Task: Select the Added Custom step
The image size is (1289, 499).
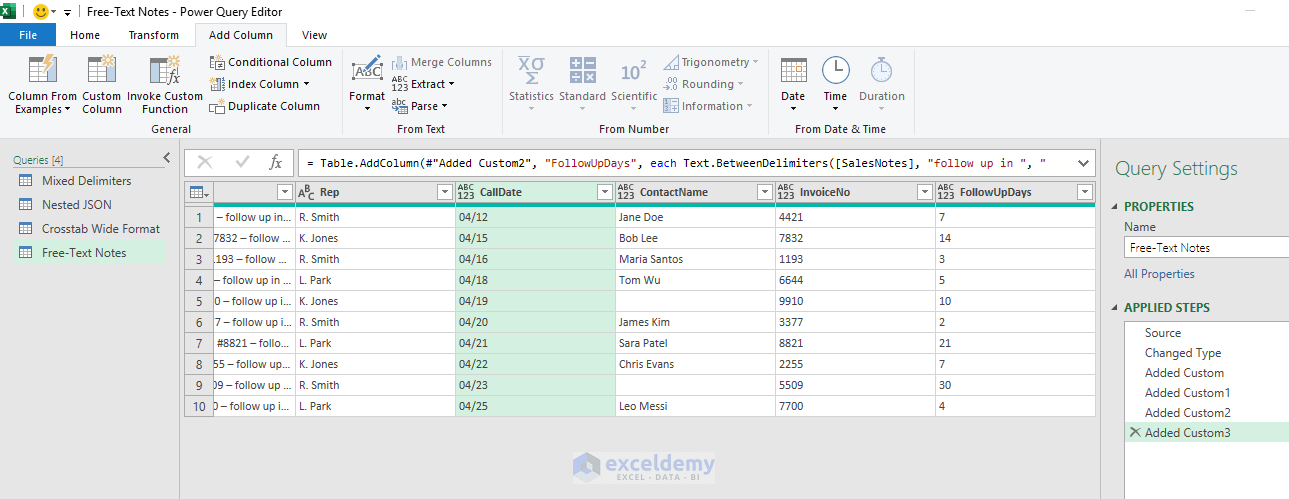Action: click(x=1184, y=373)
